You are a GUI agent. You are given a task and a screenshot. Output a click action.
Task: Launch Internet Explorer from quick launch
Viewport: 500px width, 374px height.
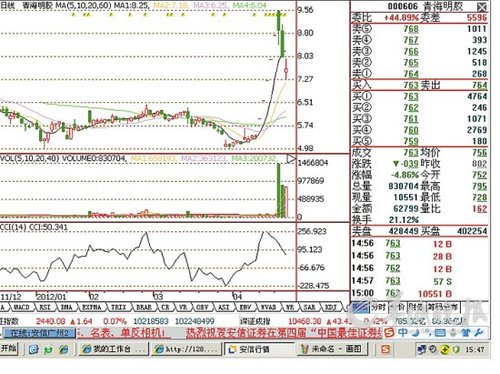(x=64, y=349)
